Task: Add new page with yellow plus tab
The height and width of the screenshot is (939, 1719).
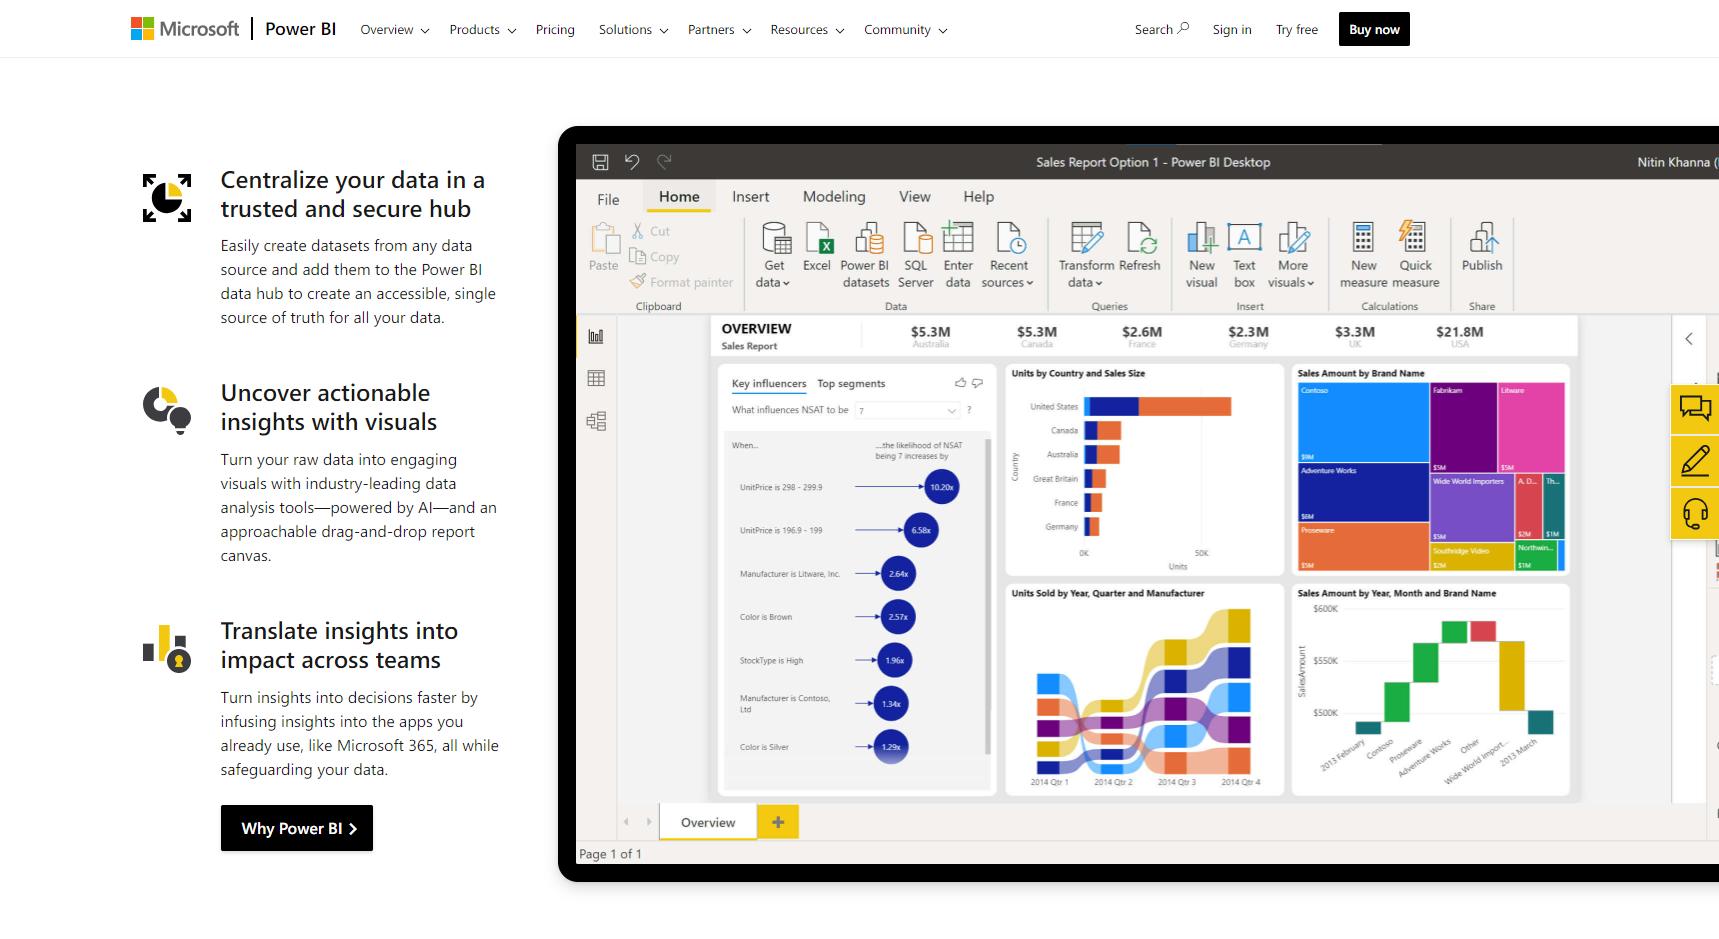Action: [778, 822]
